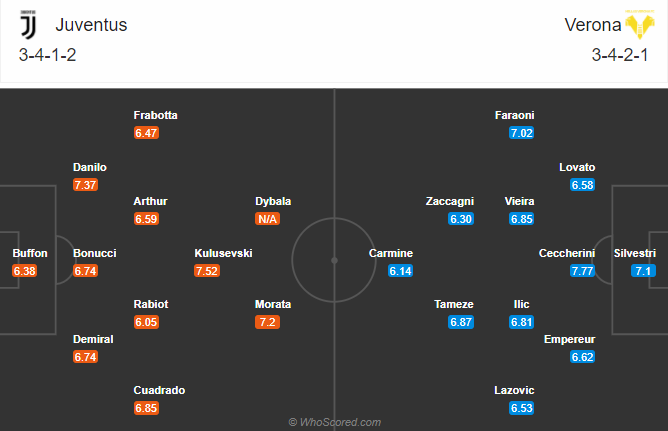Click the Juventus club crest icon
The width and height of the screenshot is (668, 431).
coord(27,24)
